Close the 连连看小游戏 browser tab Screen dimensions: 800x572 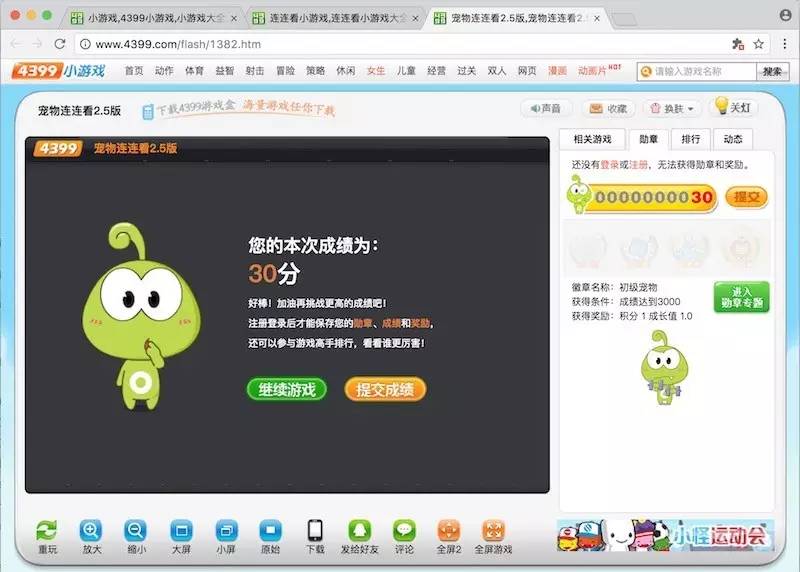click(x=415, y=18)
